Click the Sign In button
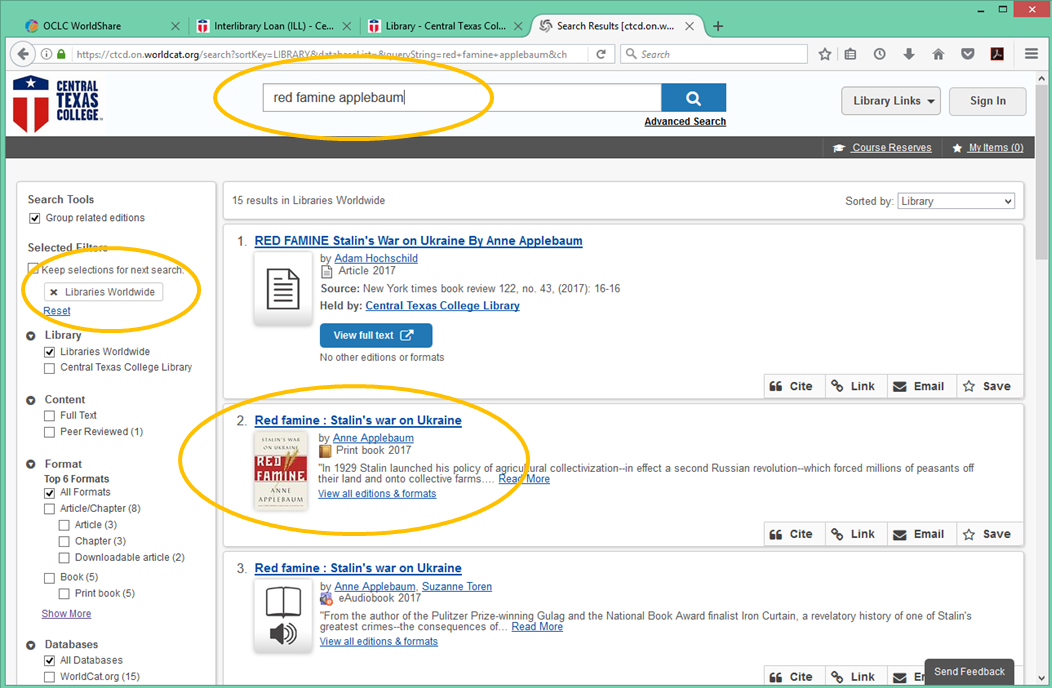 (988, 101)
